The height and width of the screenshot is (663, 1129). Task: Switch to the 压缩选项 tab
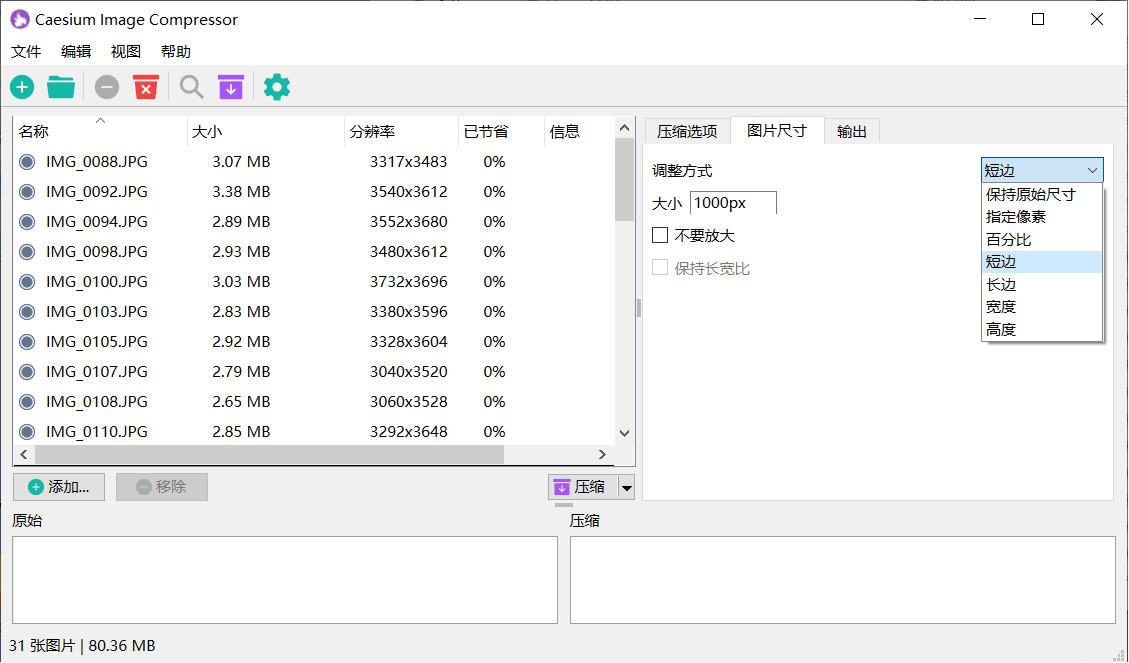(x=686, y=132)
